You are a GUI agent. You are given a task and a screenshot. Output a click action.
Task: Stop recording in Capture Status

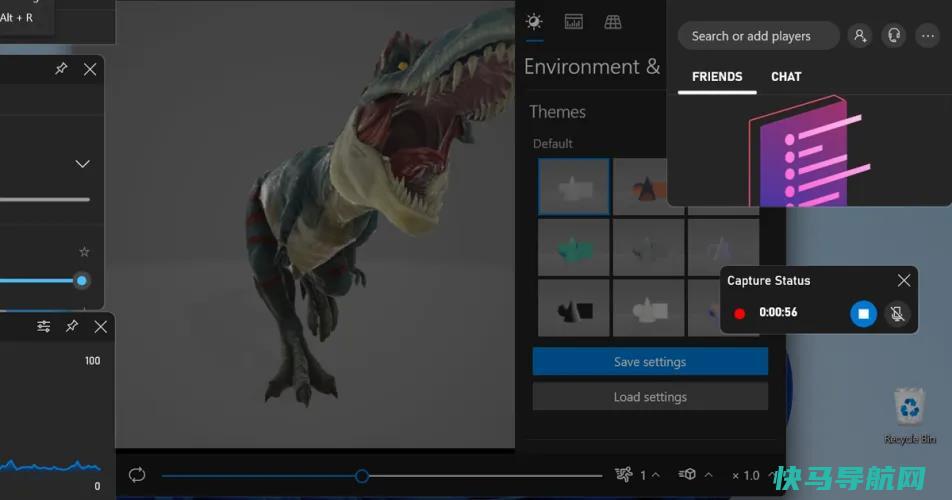click(863, 314)
